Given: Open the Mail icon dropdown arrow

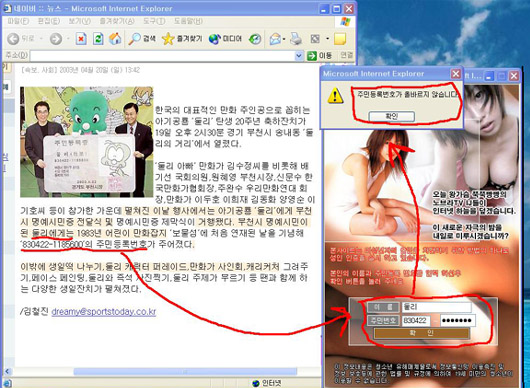Looking at the screenshot, I should click(284, 39).
